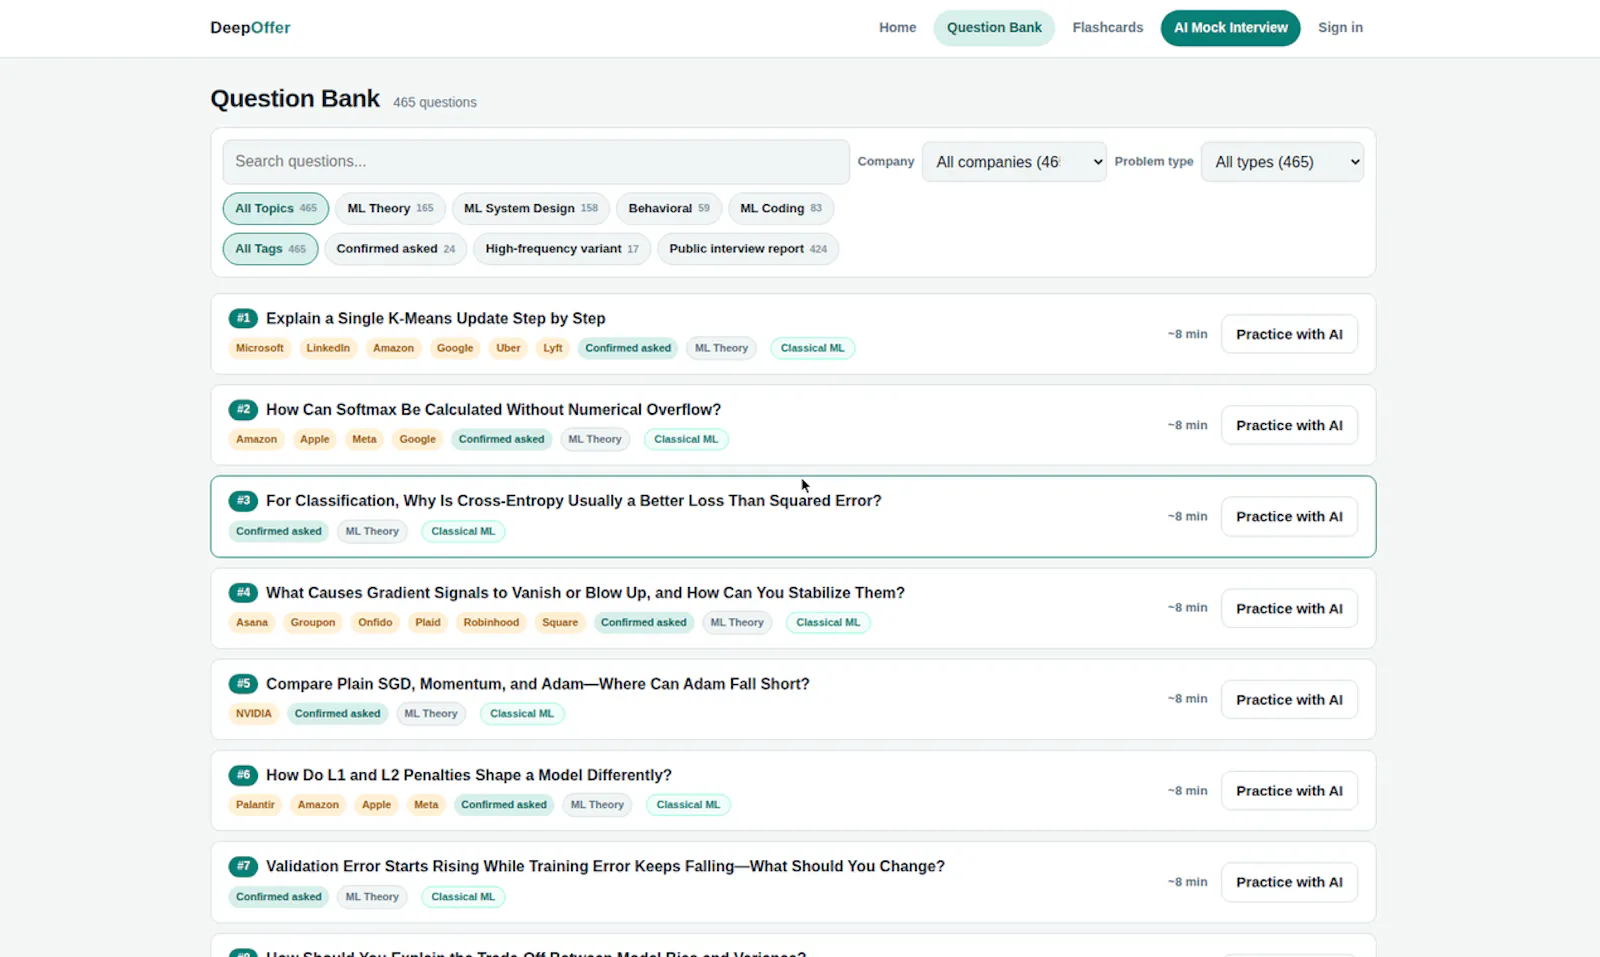Viewport: 1600px width, 957px height.
Task: Start the AI Mock Interview
Action: [x=1230, y=28]
